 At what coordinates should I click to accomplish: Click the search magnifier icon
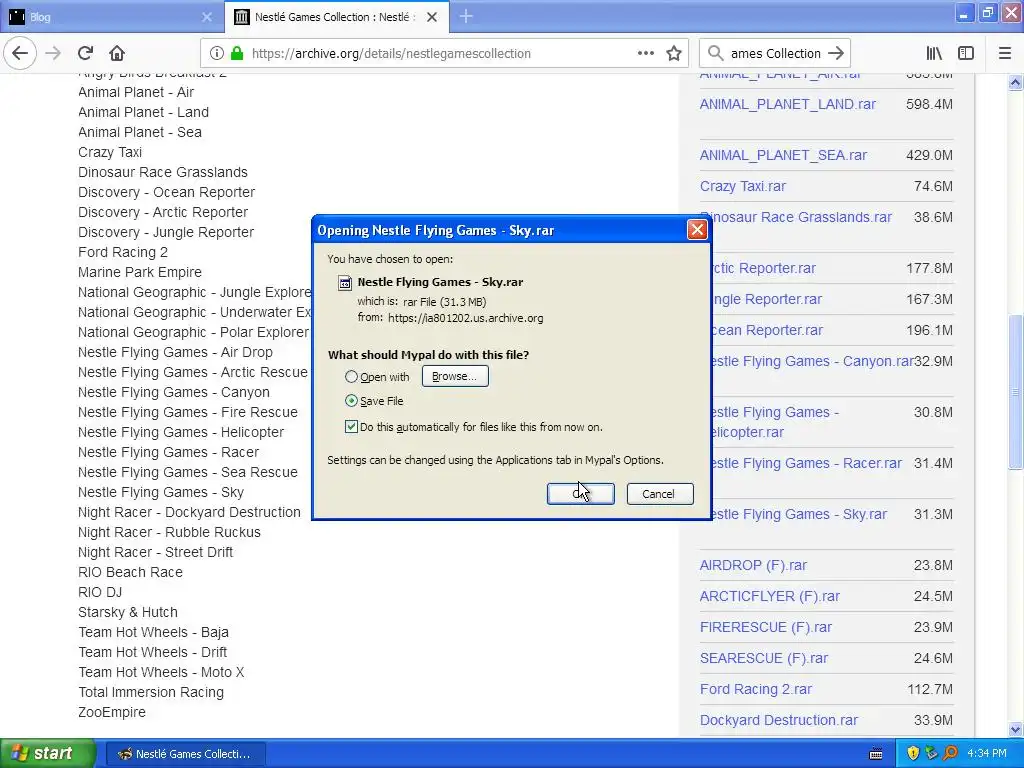(x=716, y=54)
